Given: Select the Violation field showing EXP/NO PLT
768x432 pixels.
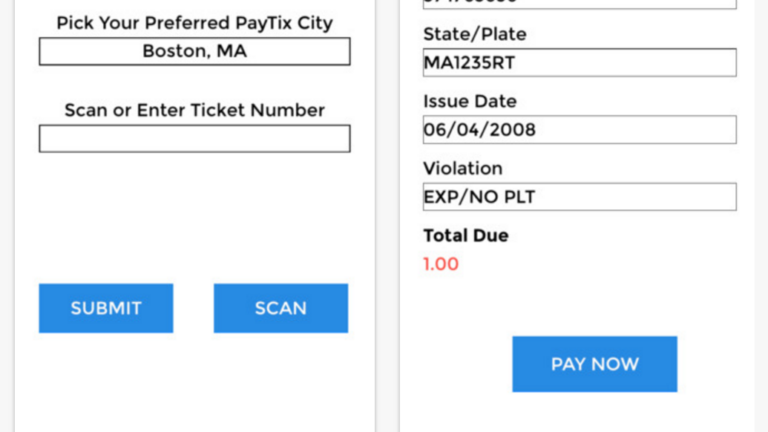Looking at the screenshot, I should (x=579, y=197).
